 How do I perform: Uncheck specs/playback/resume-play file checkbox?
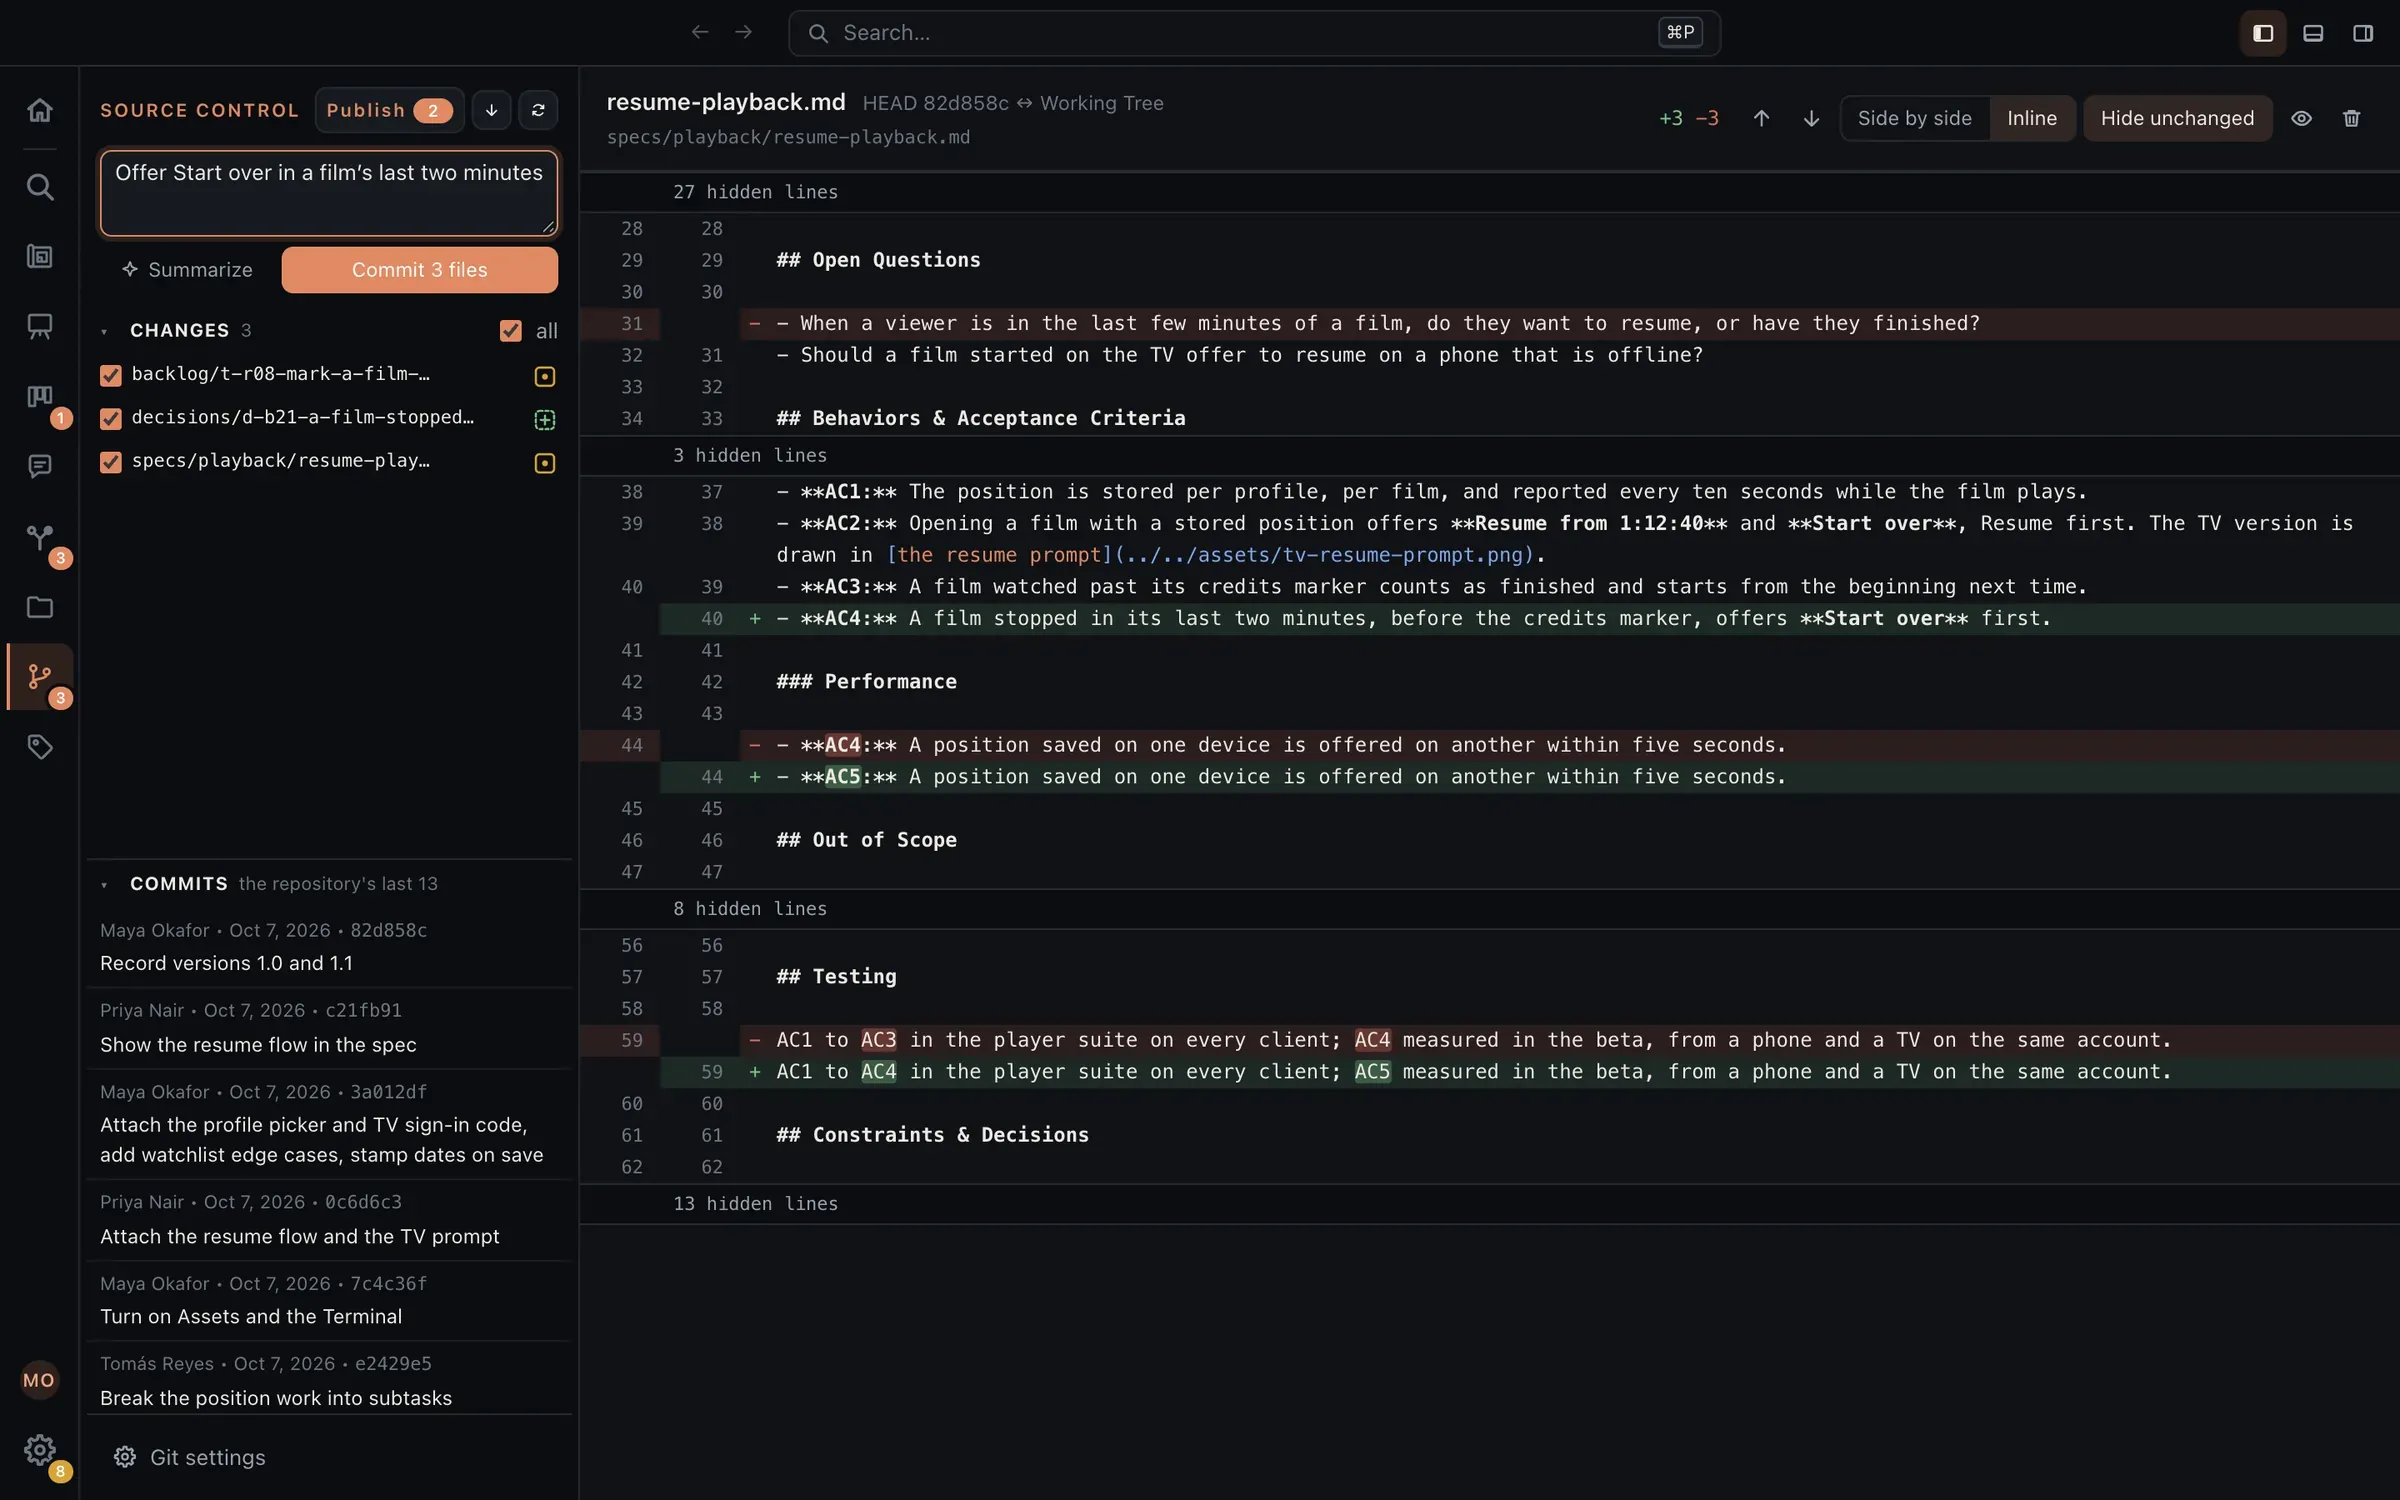[x=111, y=462]
